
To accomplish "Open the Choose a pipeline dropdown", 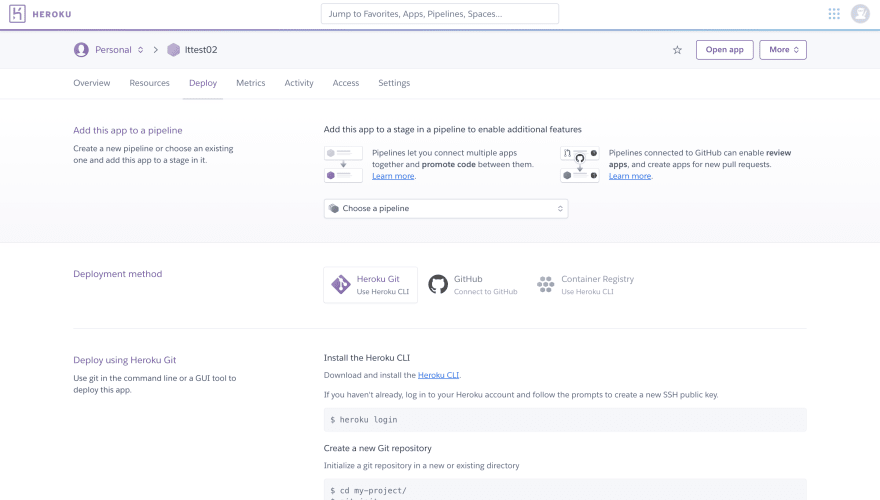I will point(446,209).
